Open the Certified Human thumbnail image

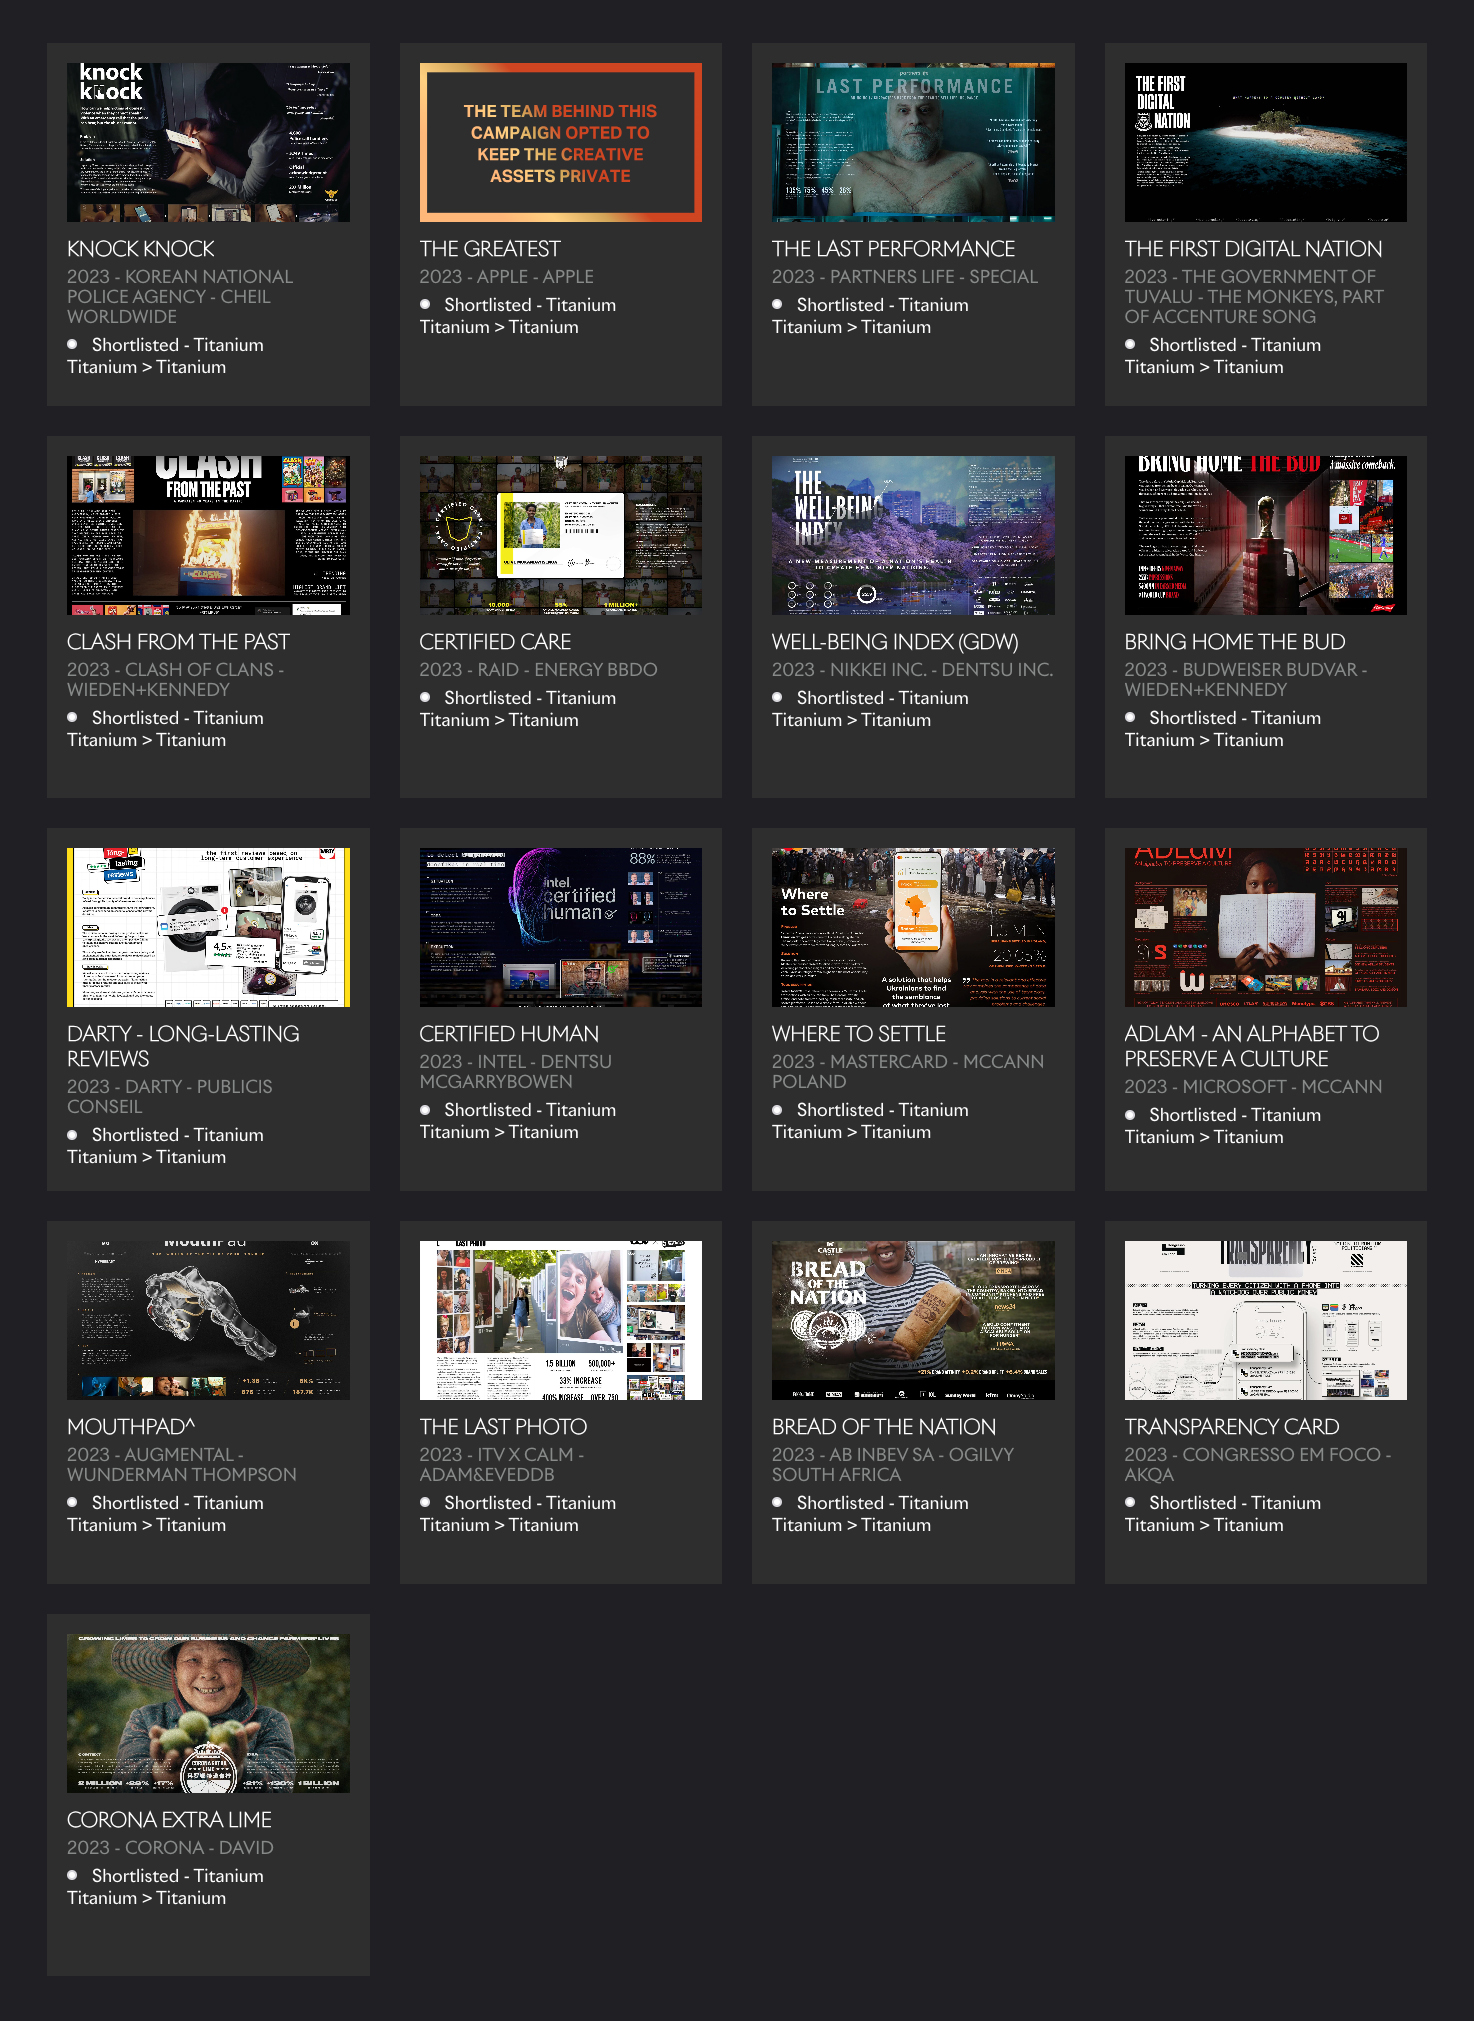[560, 927]
